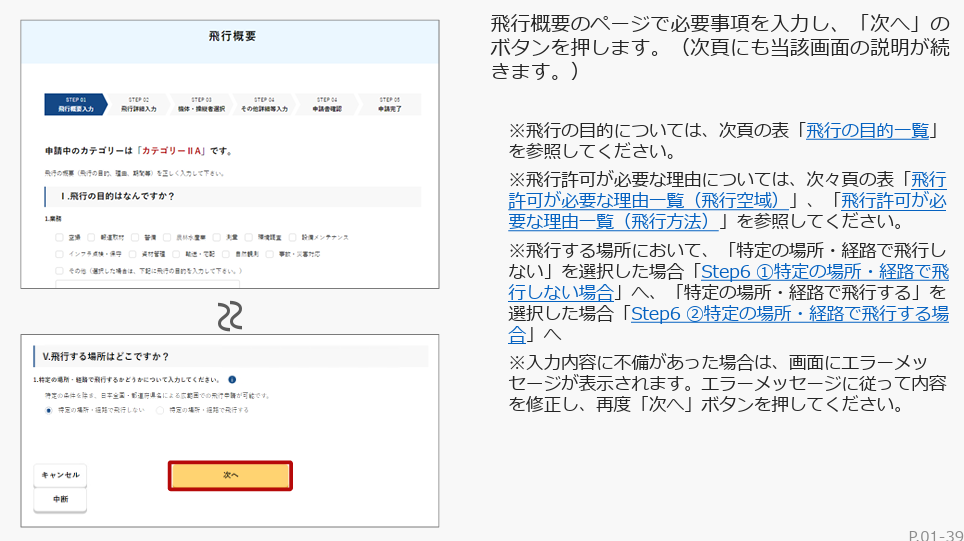The width and height of the screenshot is (964, 541).
Task: Check the 資材管理 checkbox
Action: click(x=132, y=254)
